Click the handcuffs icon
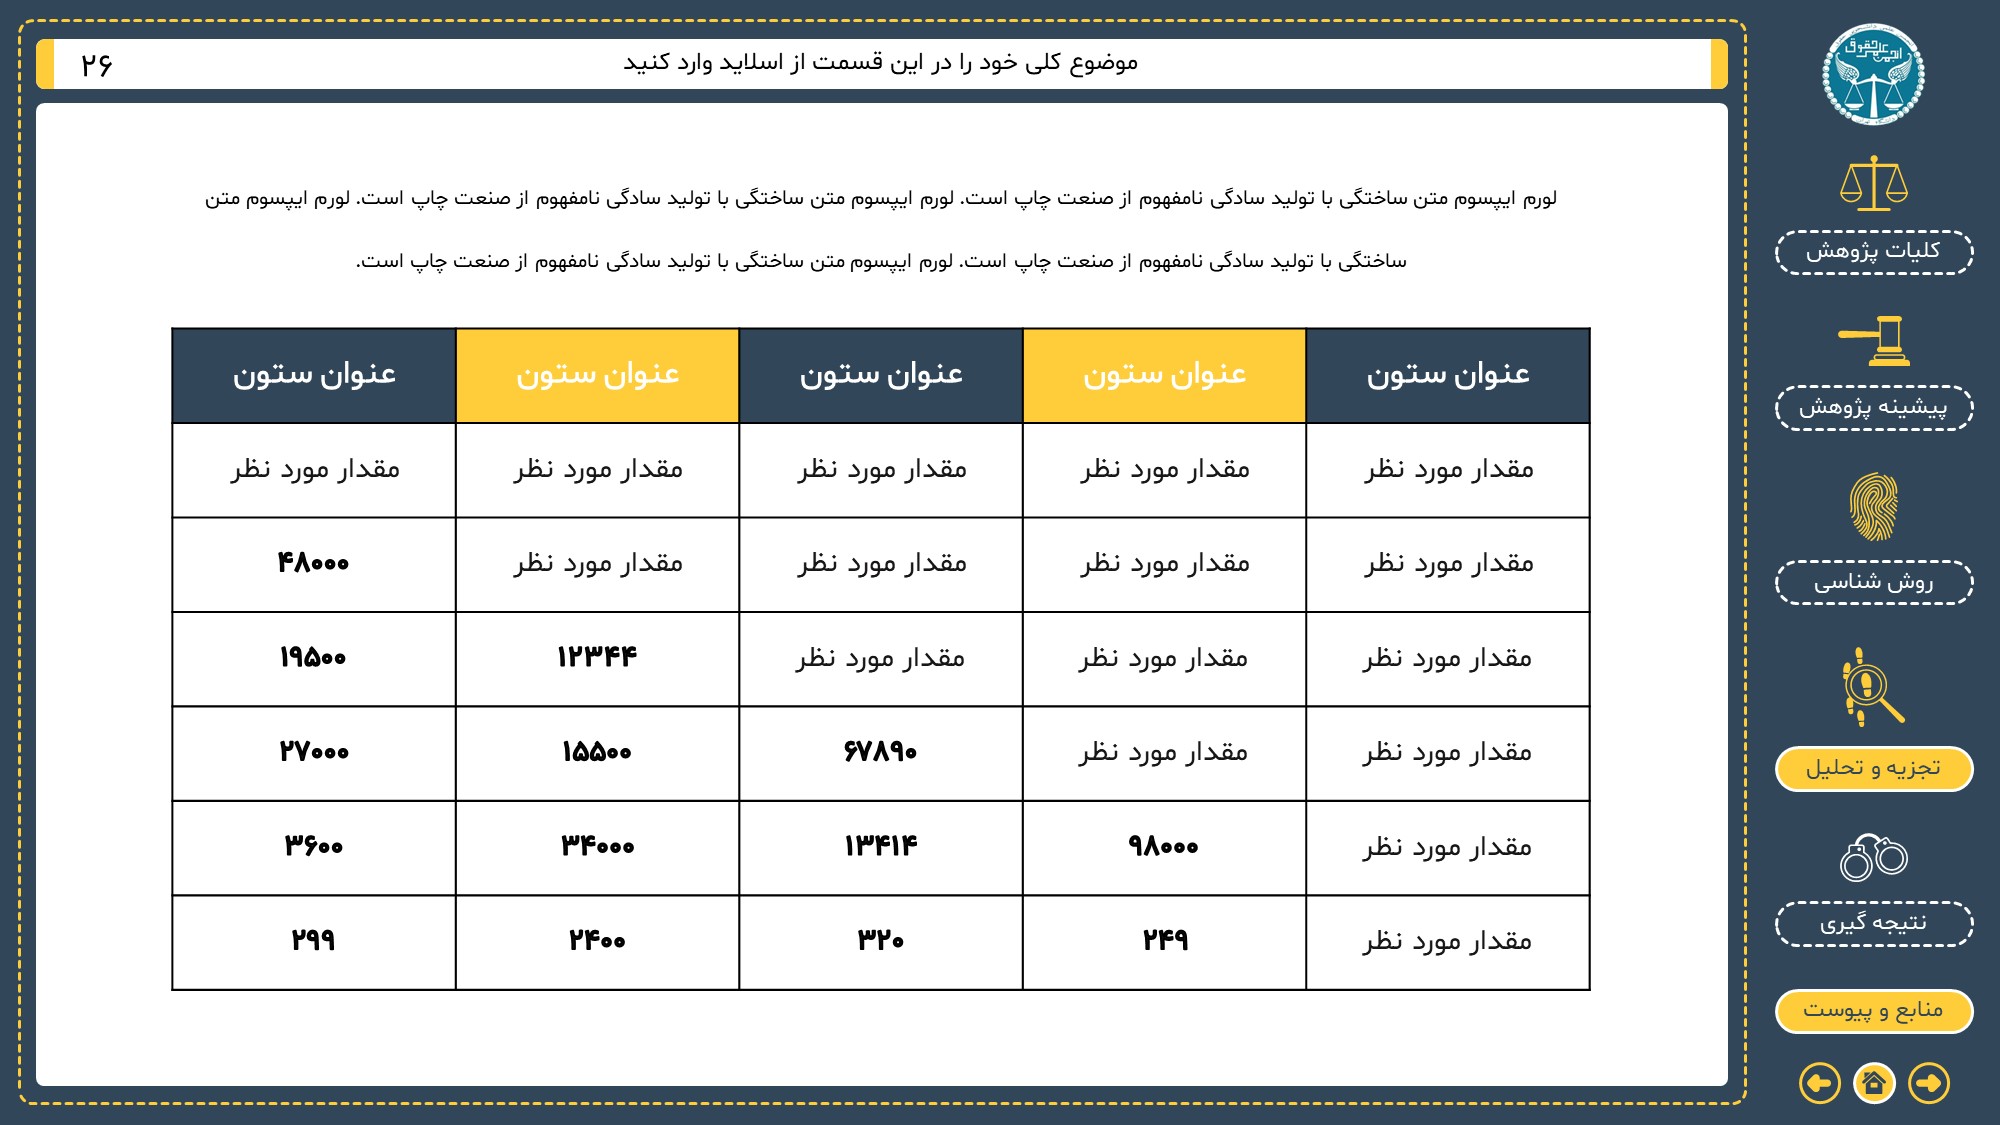This screenshot has height=1125, width=2000. tap(1873, 857)
